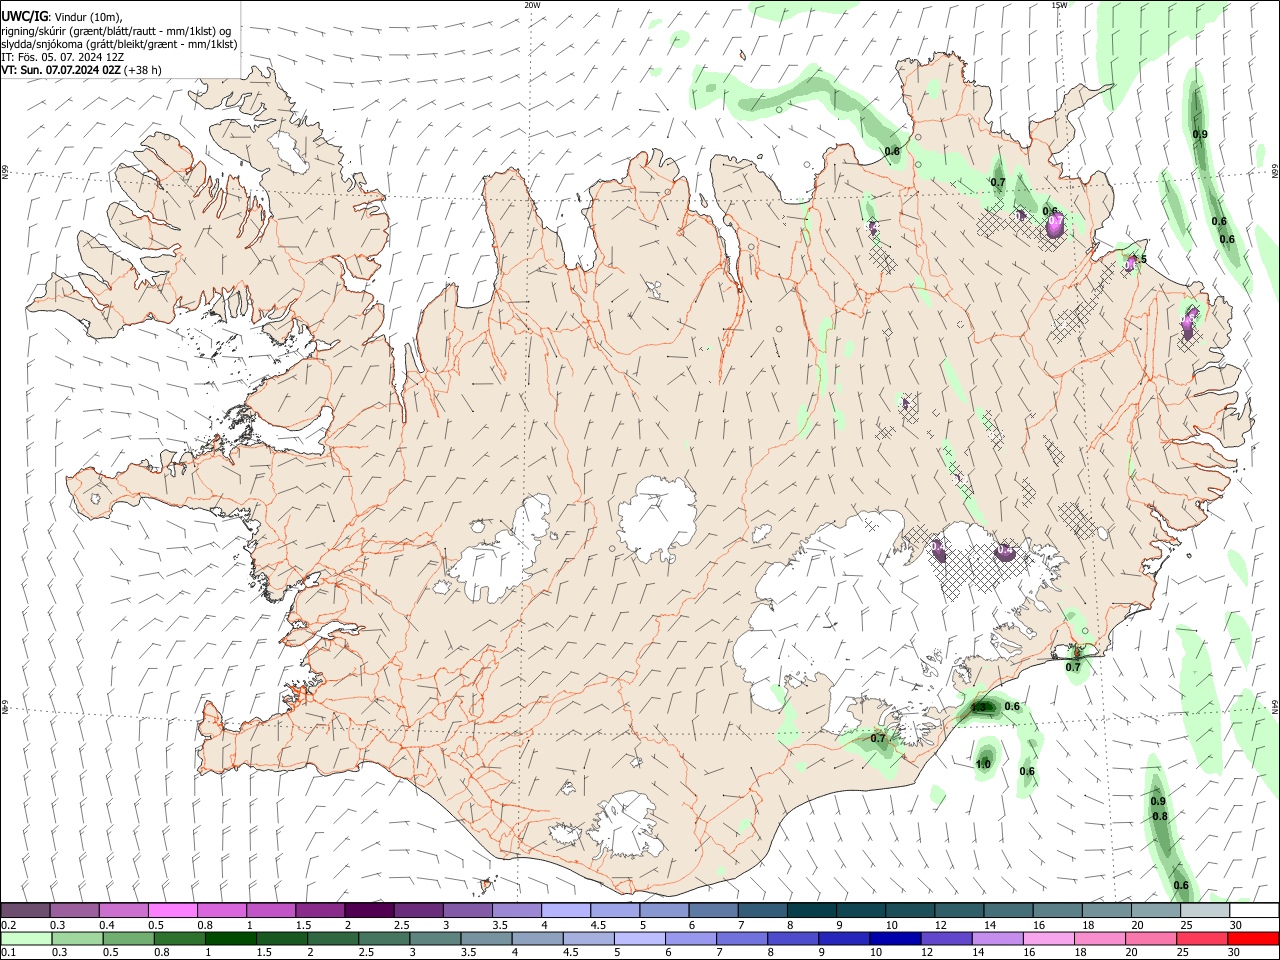The image size is (1280, 960).
Task: Click the palest green lower swatch labeled 0.1
Action: coord(26,939)
